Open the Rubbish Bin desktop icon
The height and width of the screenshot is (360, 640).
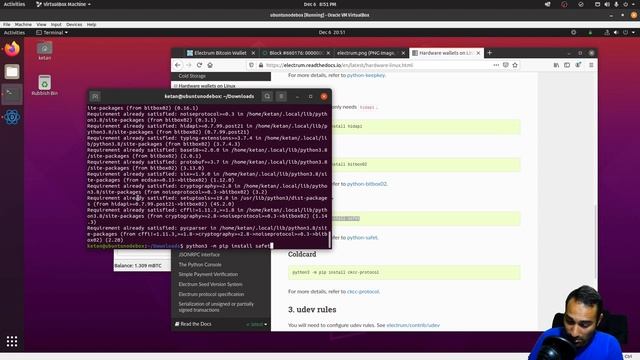(x=44, y=85)
